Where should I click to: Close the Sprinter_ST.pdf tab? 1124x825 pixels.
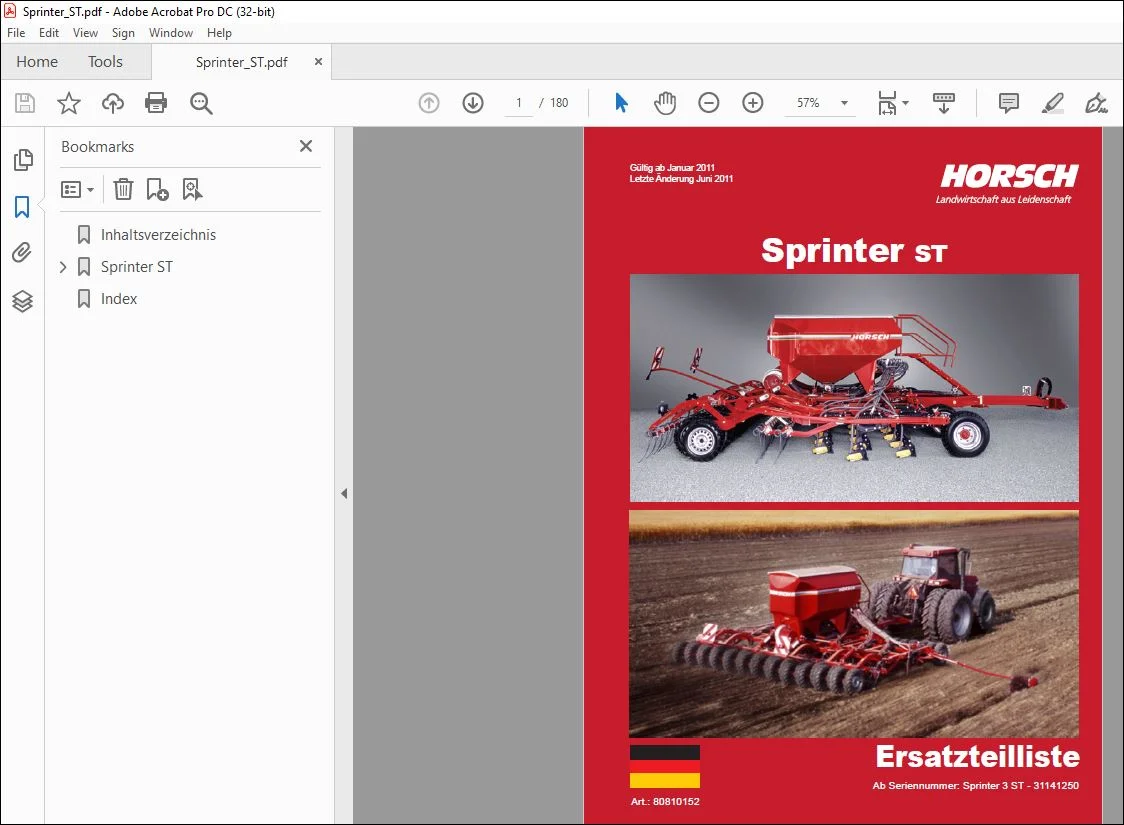pyautogui.click(x=318, y=62)
